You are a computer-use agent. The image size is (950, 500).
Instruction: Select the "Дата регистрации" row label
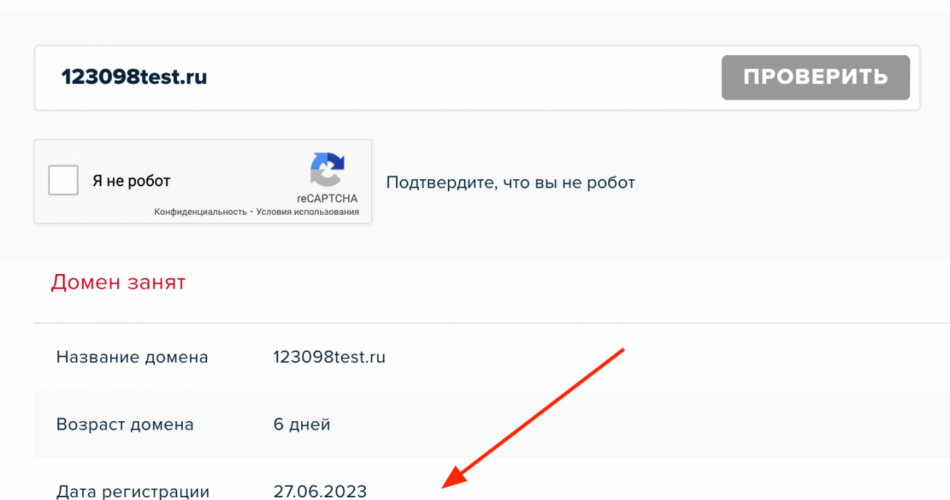[x=132, y=491]
